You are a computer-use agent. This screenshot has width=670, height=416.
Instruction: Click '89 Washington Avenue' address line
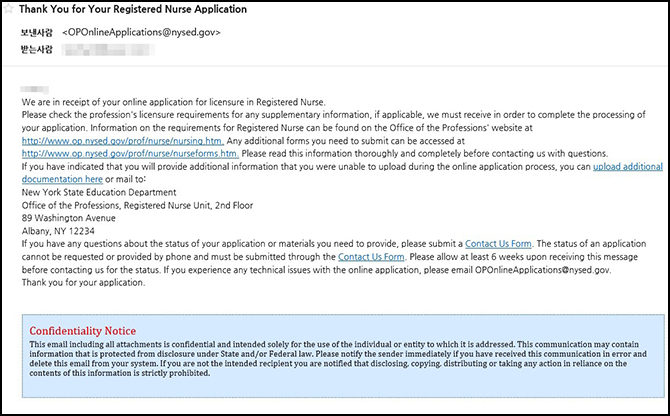pyautogui.click(x=69, y=218)
